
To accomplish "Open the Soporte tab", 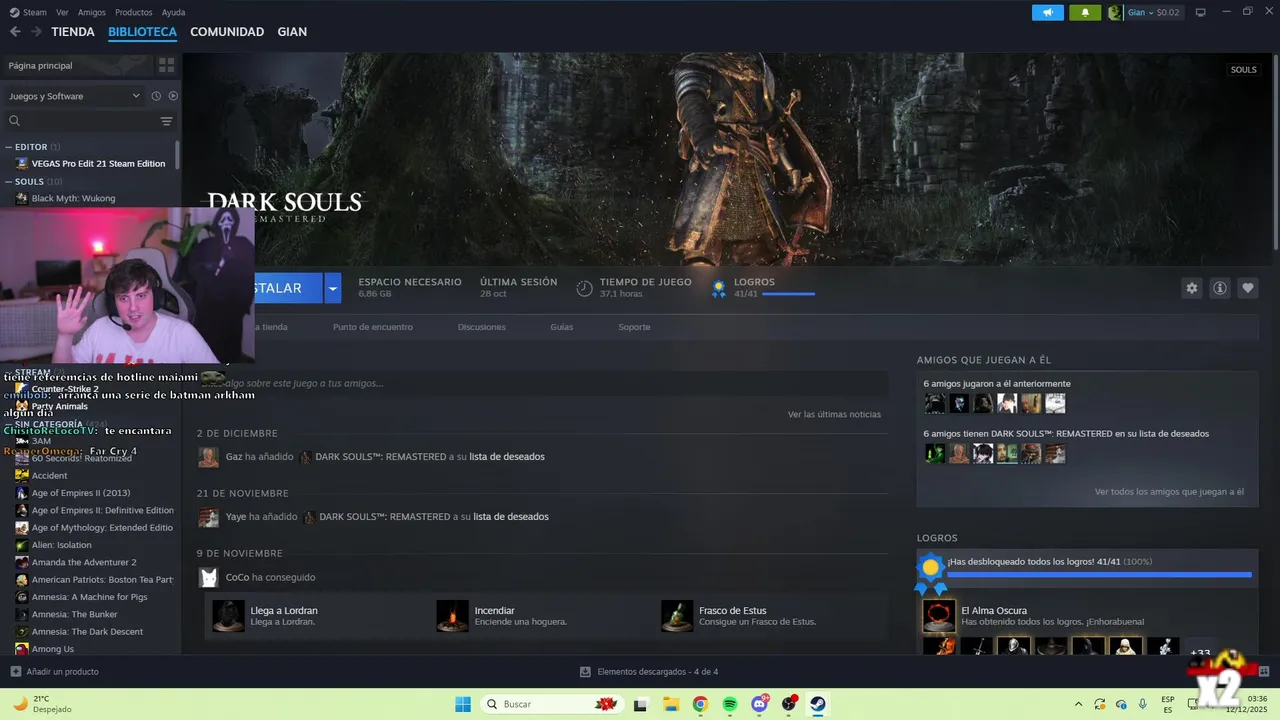I will click(634, 327).
